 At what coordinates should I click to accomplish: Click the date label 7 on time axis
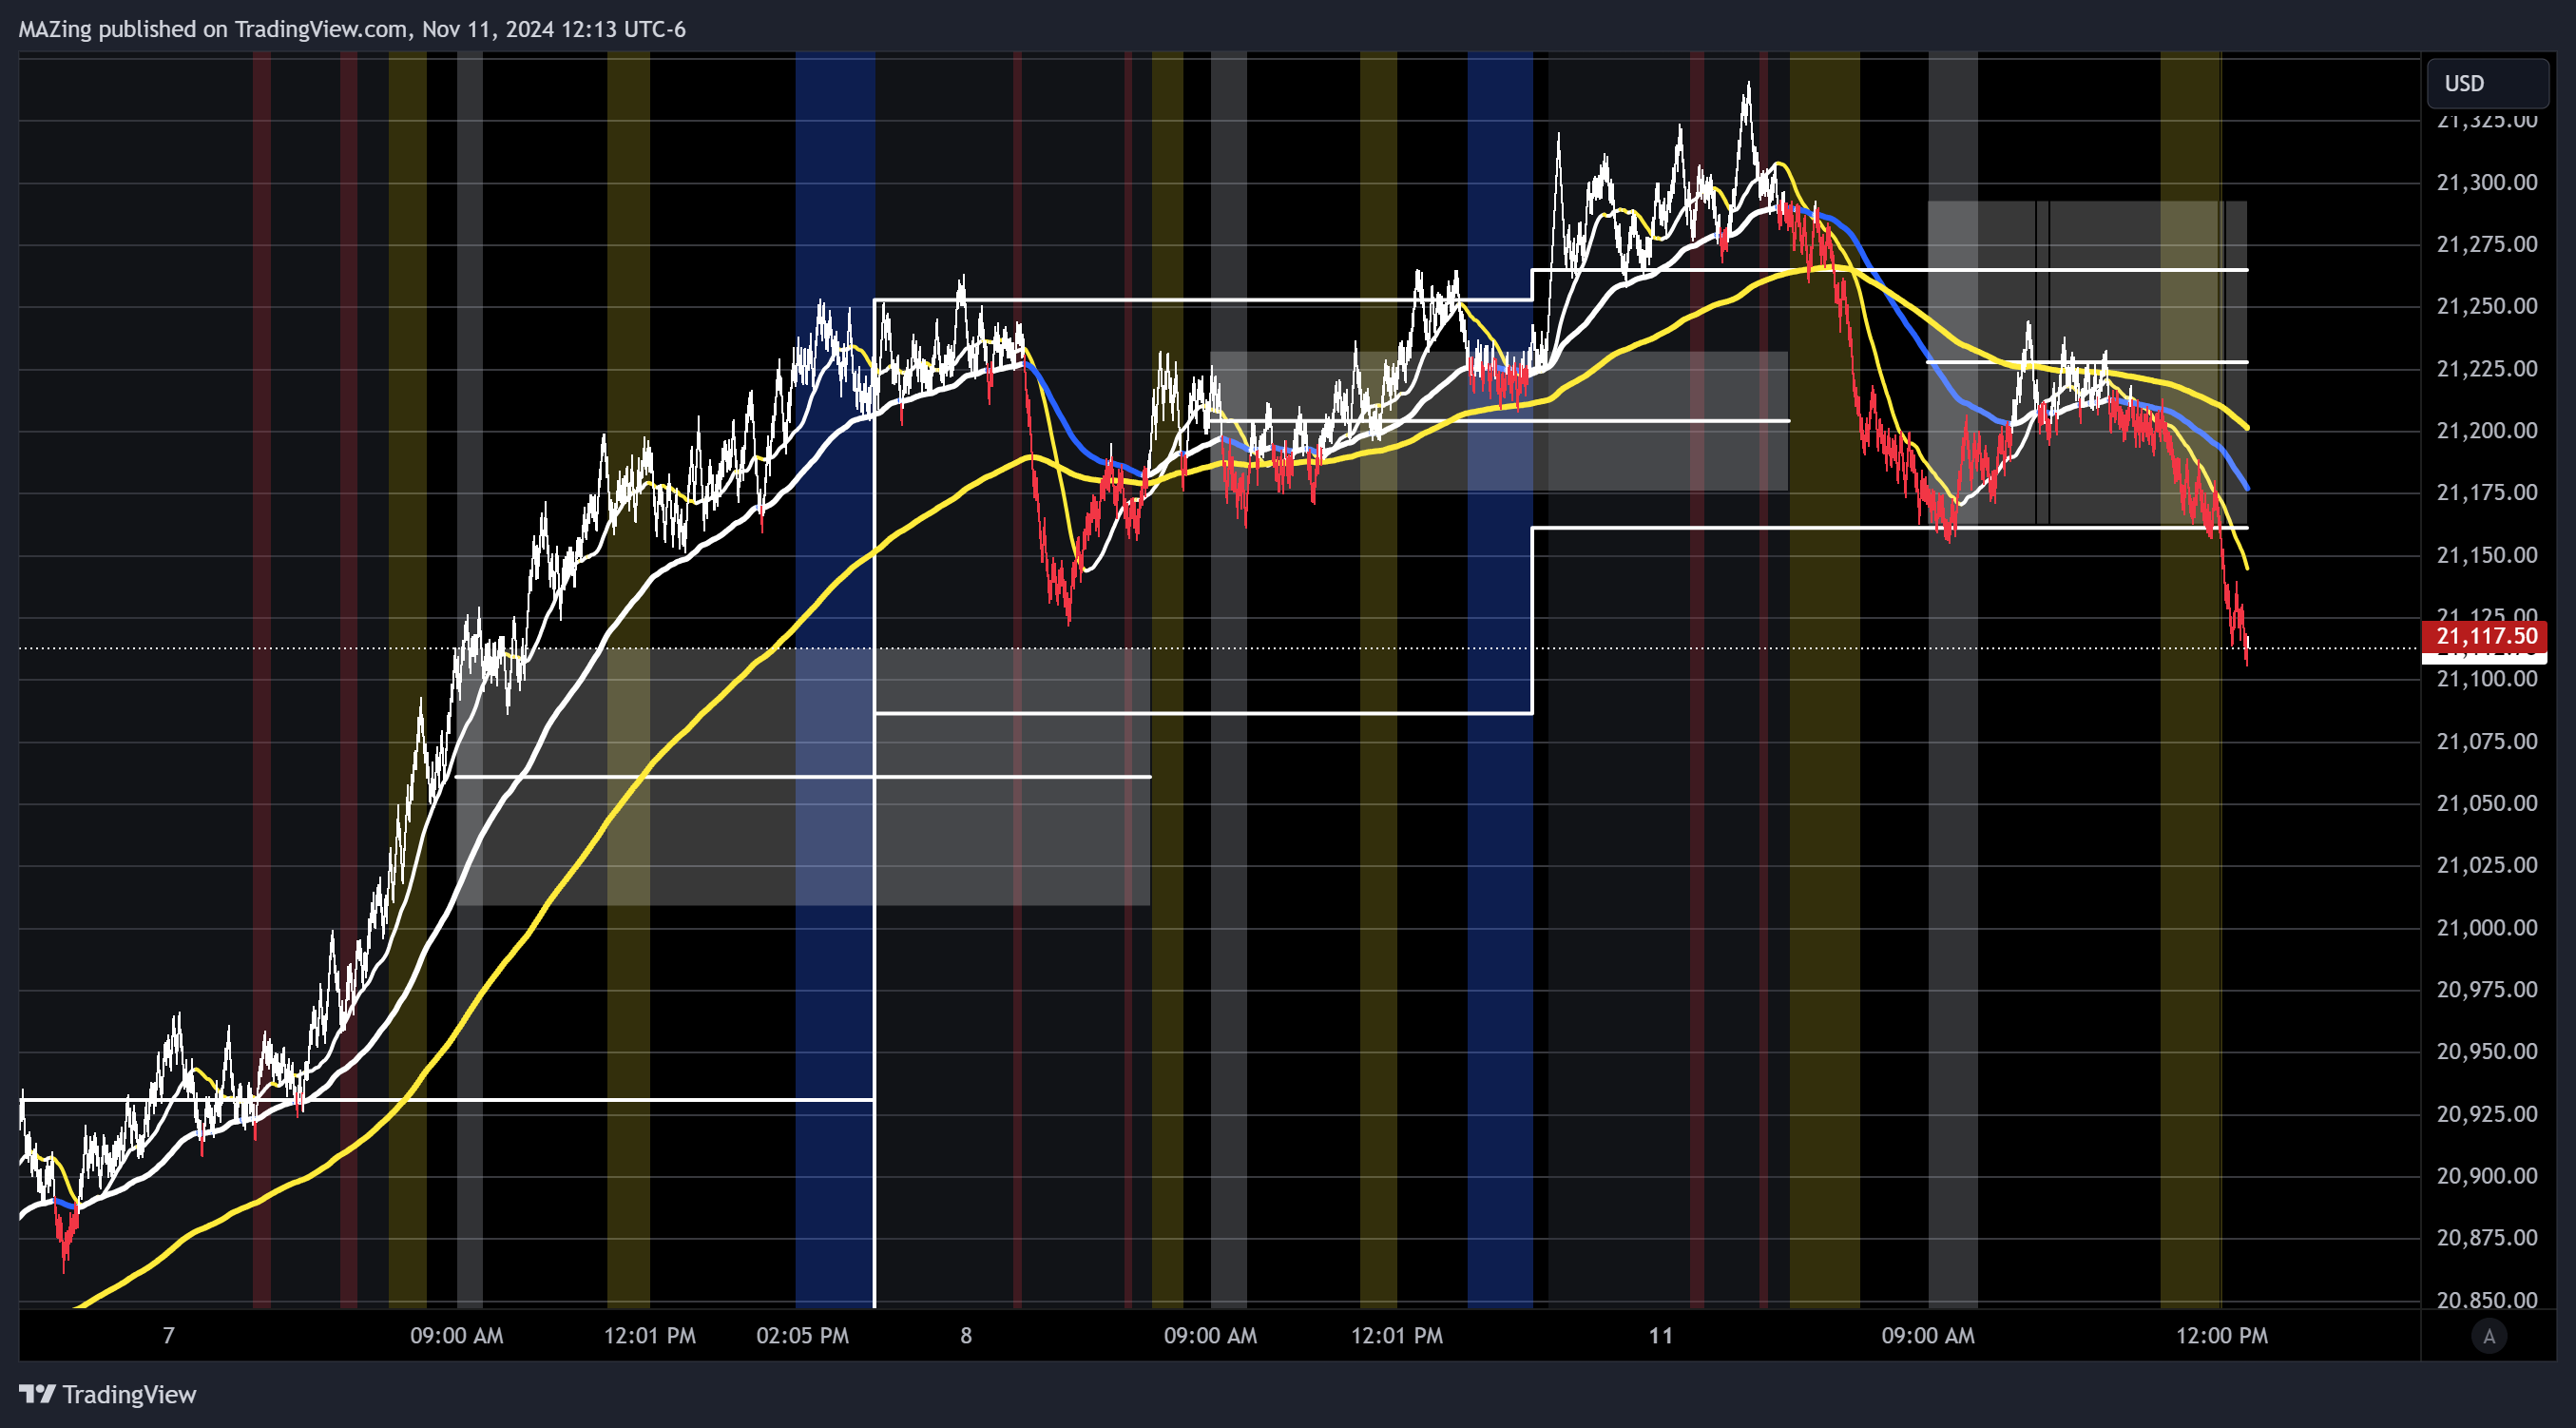pos(169,1336)
